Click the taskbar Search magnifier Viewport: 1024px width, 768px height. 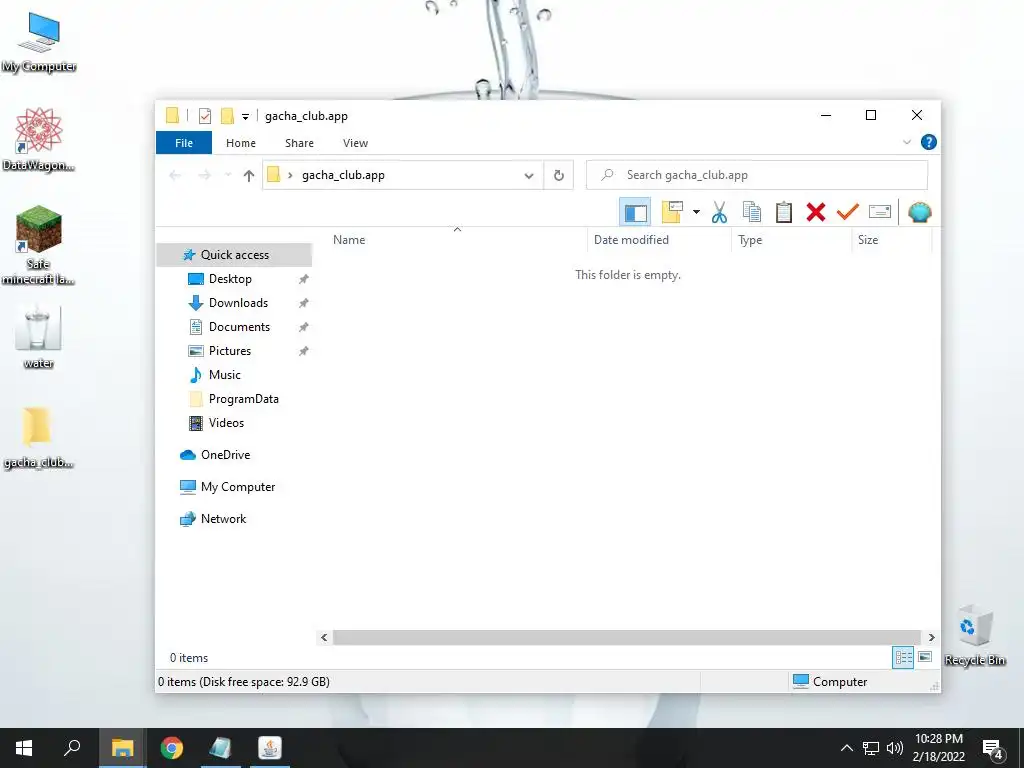(x=72, y=748)
